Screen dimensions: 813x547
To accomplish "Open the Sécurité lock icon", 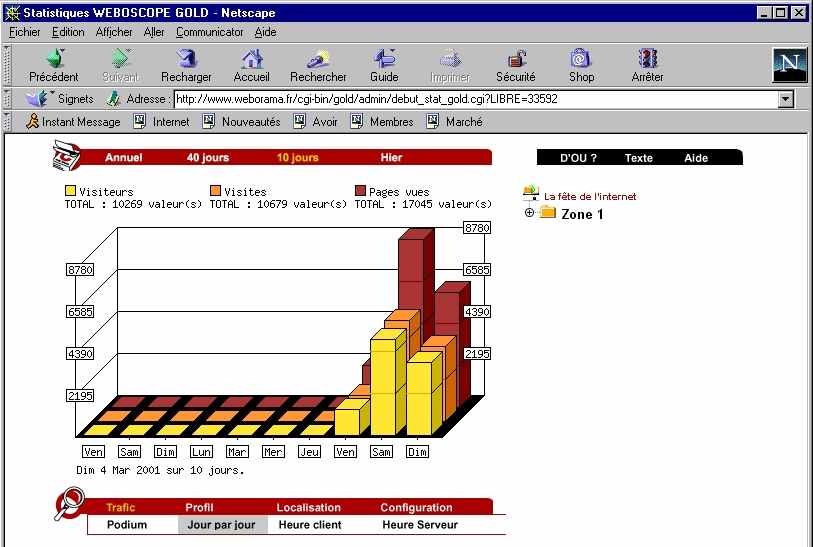I will (515, 66).
